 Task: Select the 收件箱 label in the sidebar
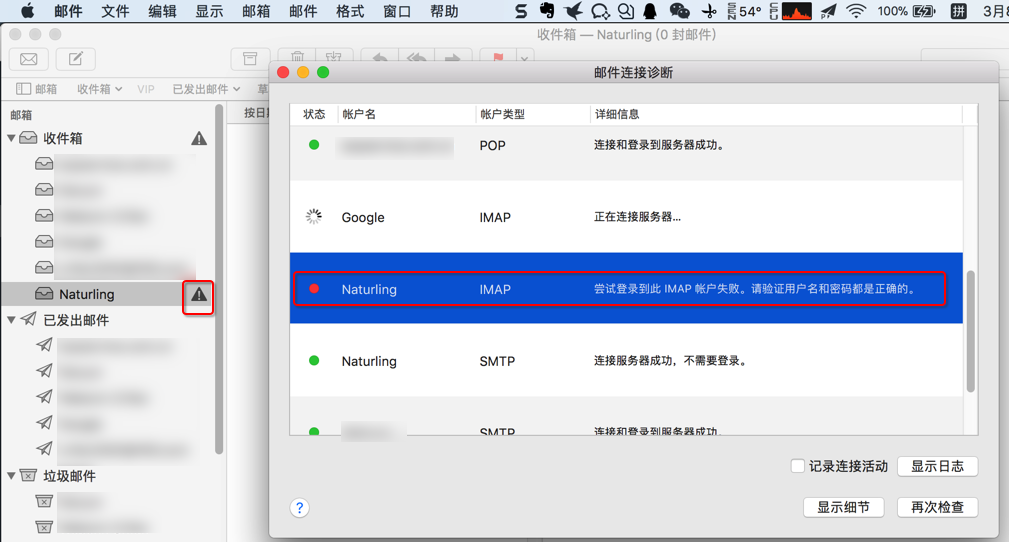pos(62,138)
